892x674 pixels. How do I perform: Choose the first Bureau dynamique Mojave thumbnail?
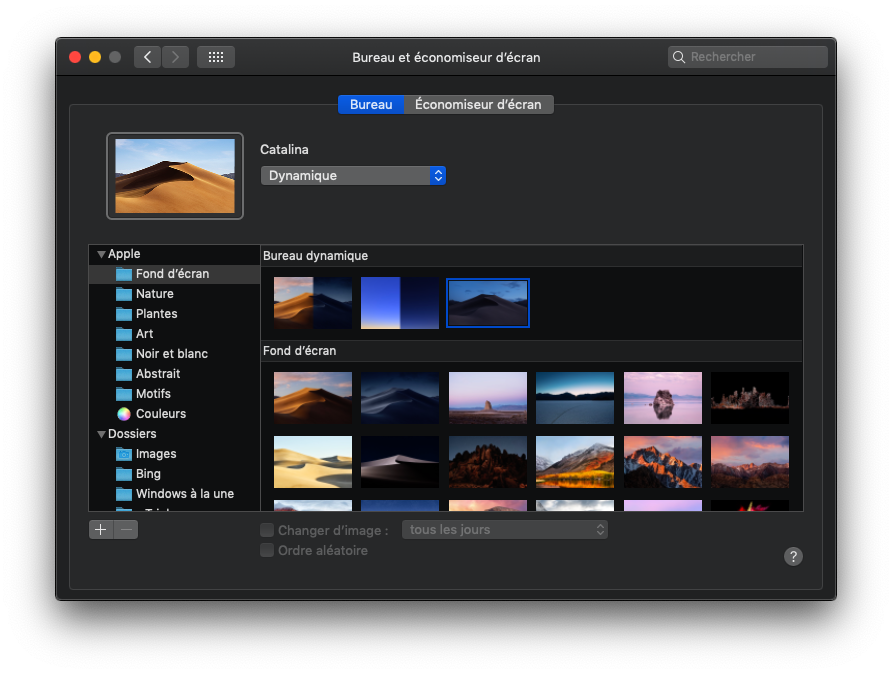313,303
